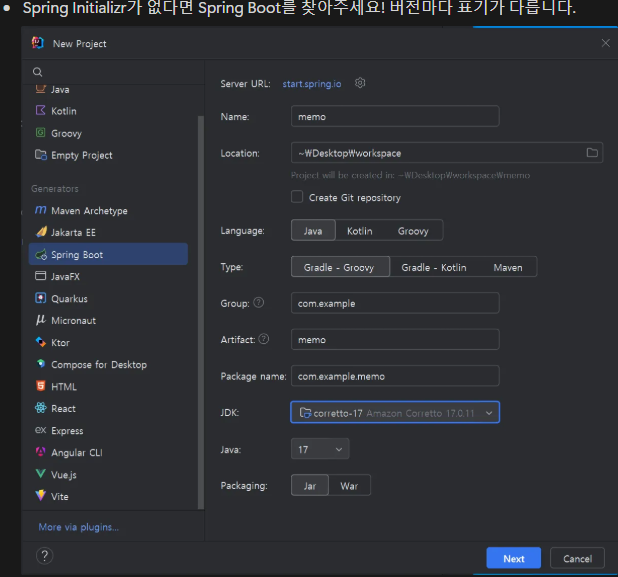Image resolution: width=618 pixels, height=577 pixels.
Task: Choose Maven build type
Action: (508, 267)
